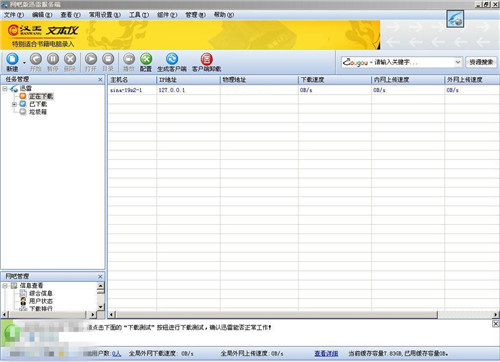Image resolution: width=500 pixels, height=362 pixels.
Task: Click the host list horizontal scrollbar right arrow
Action: tap(496, 314)
